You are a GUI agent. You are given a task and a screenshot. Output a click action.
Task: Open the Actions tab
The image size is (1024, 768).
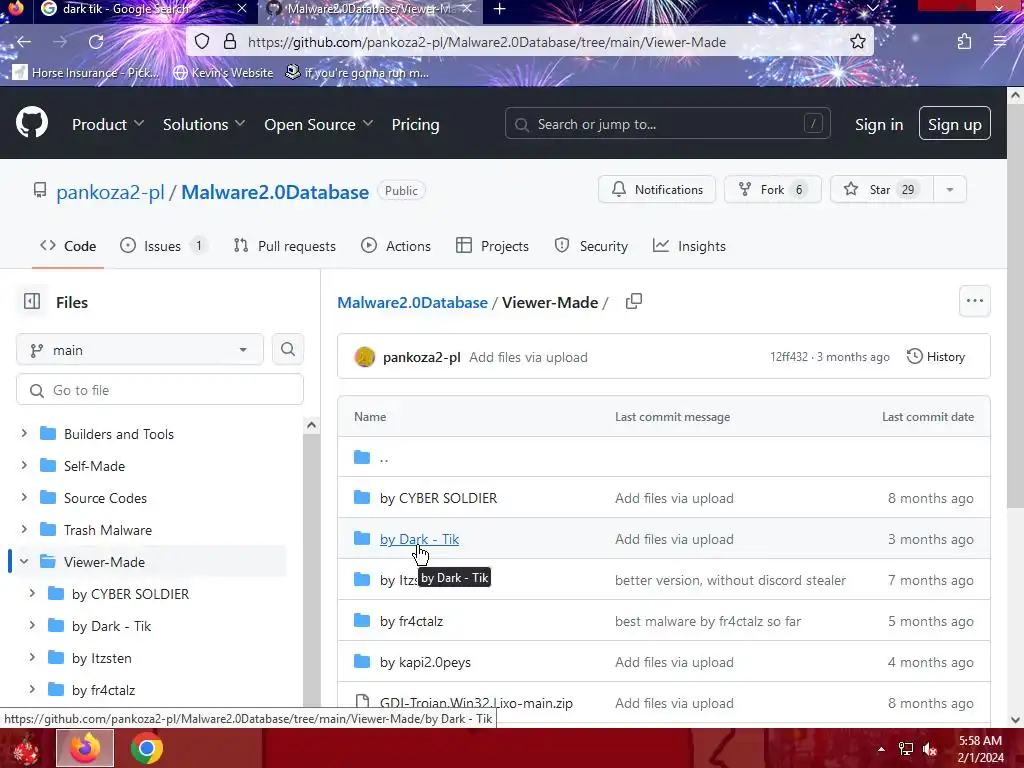tap(396, 246)
